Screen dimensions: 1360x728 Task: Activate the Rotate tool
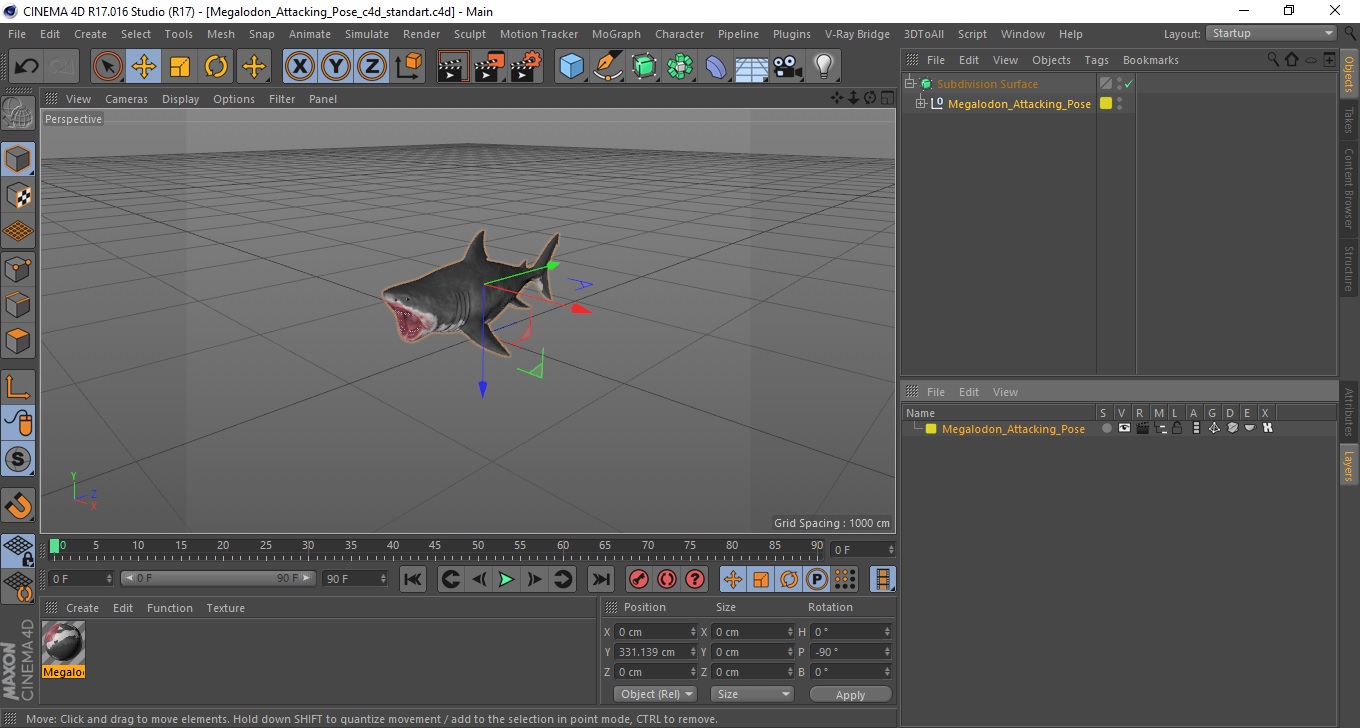click(x=216, y=67)
